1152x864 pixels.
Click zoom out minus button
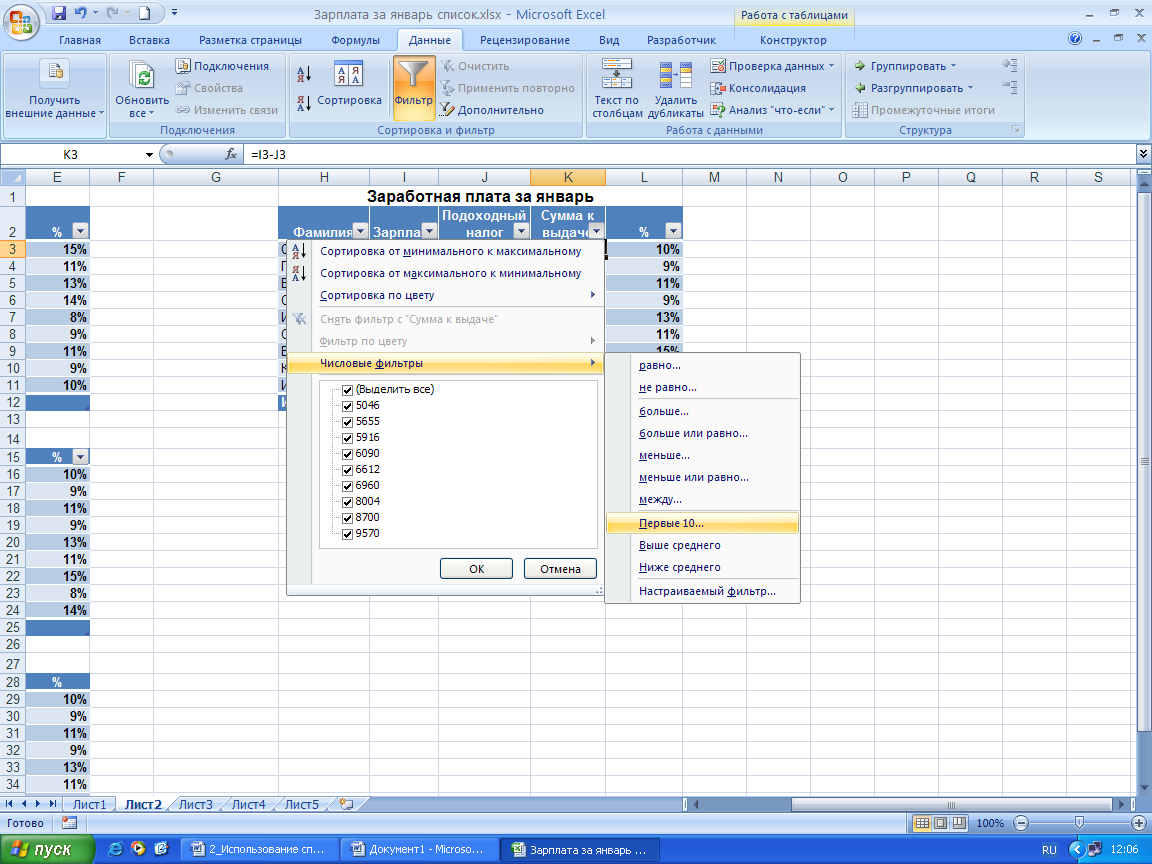(1020, 824)
